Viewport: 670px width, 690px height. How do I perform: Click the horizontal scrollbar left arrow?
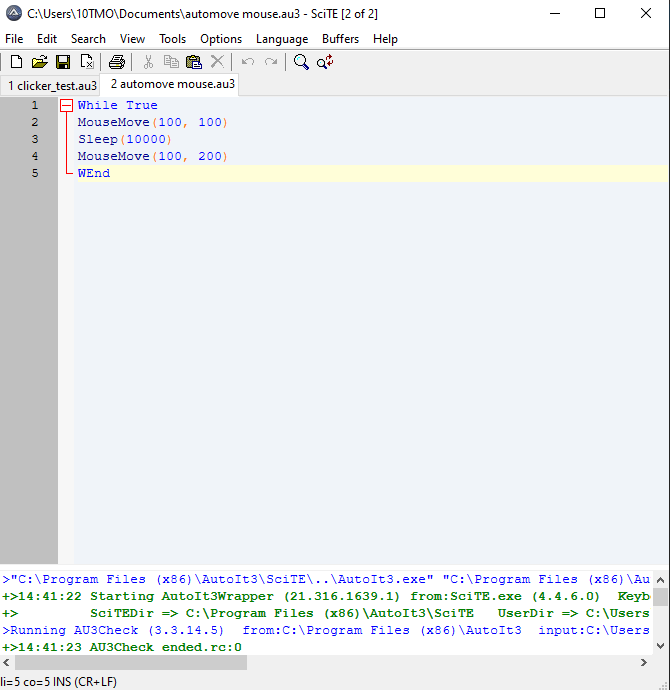6,662
